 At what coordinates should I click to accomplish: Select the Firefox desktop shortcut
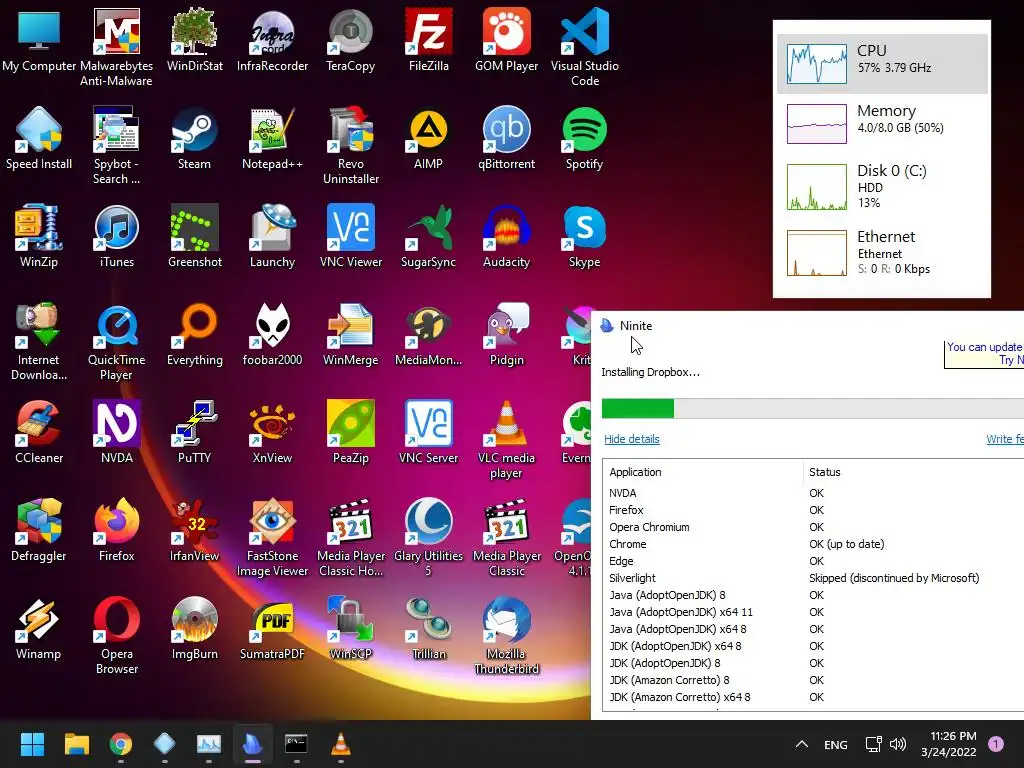pyautogui.click(x=116, y=529)
